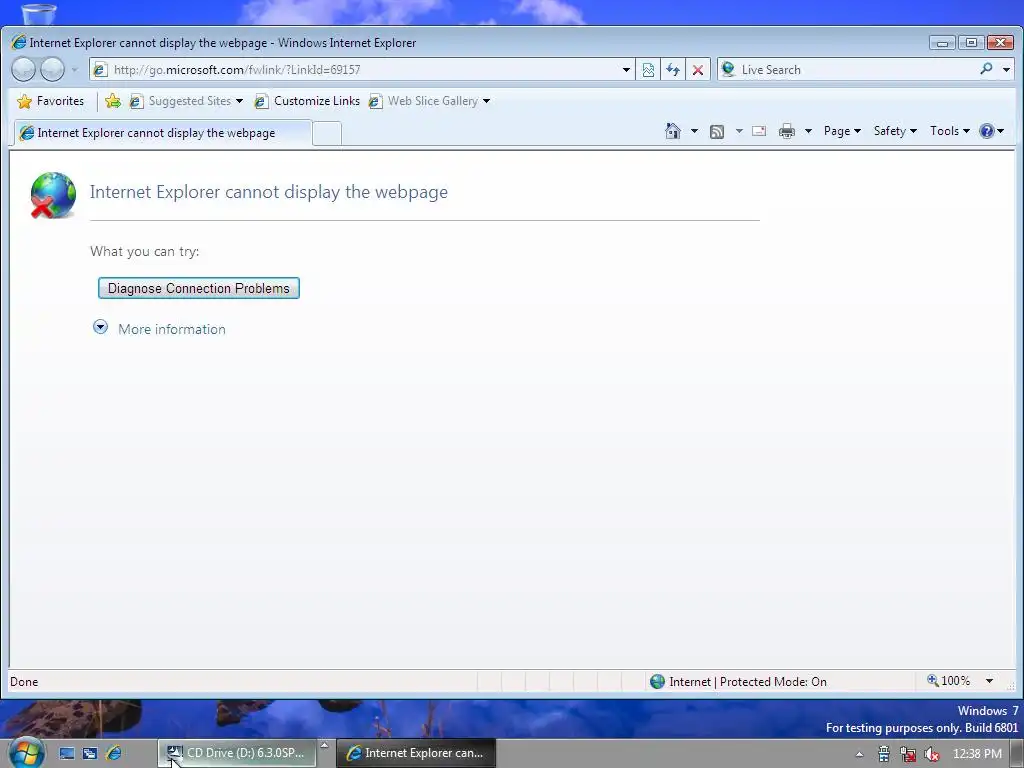This screenshot has width=1024, height=768.
Task: Select the cannot display webpage tab
Action: tap(163, 133)
